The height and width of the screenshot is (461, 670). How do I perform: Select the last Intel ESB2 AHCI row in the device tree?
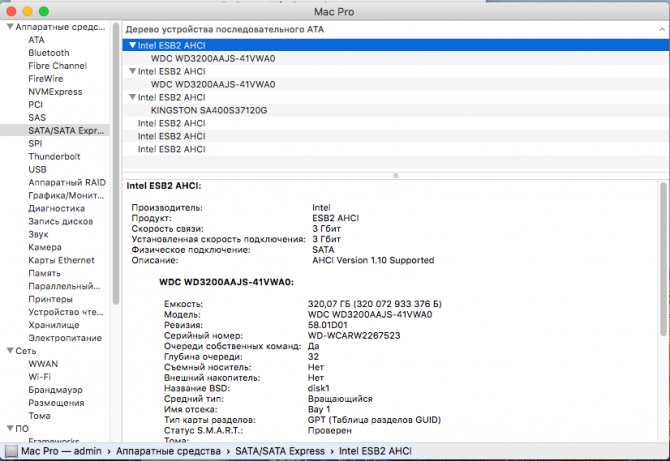[x=396, y=149]
